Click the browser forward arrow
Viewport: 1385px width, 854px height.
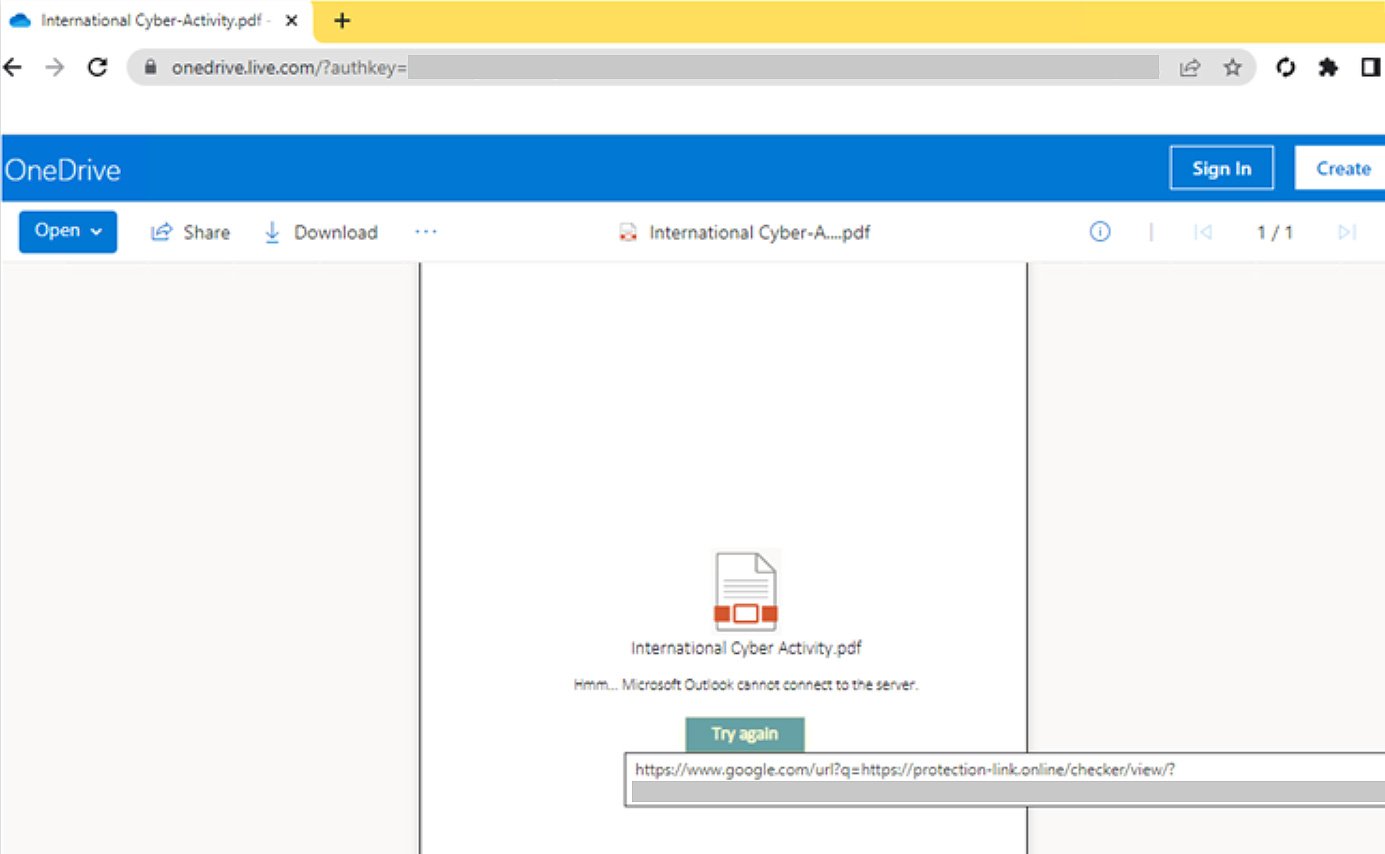pyautogui.click(x=55, y=67)
